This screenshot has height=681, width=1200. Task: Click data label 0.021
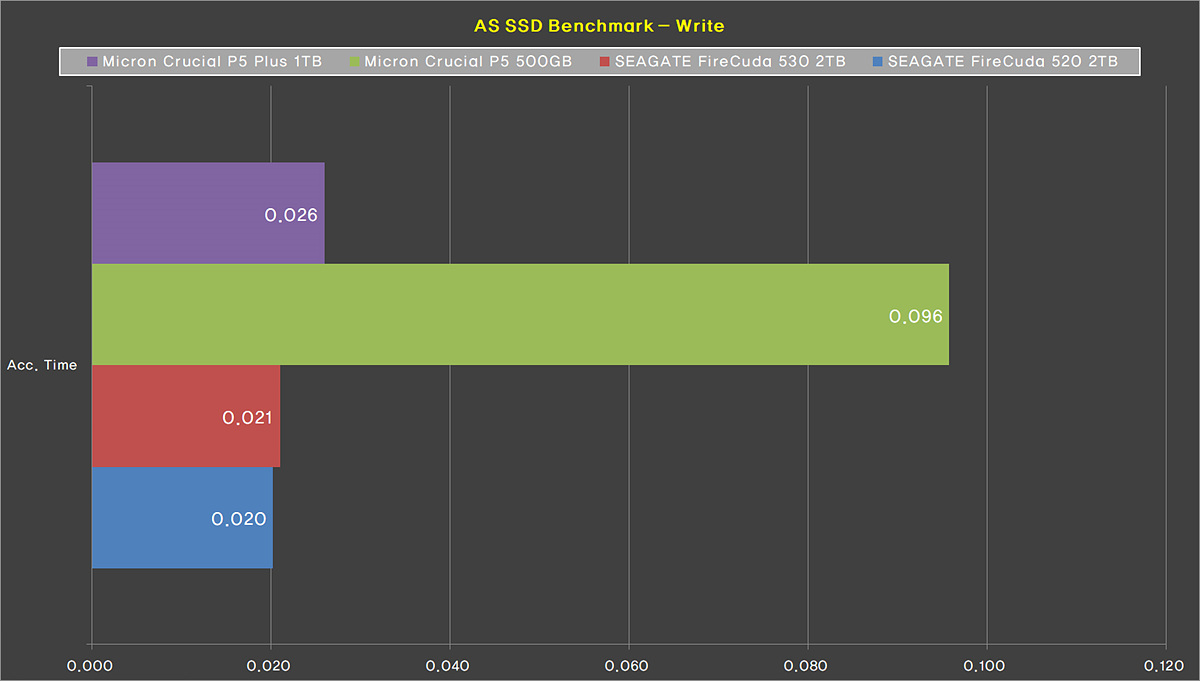247,418
